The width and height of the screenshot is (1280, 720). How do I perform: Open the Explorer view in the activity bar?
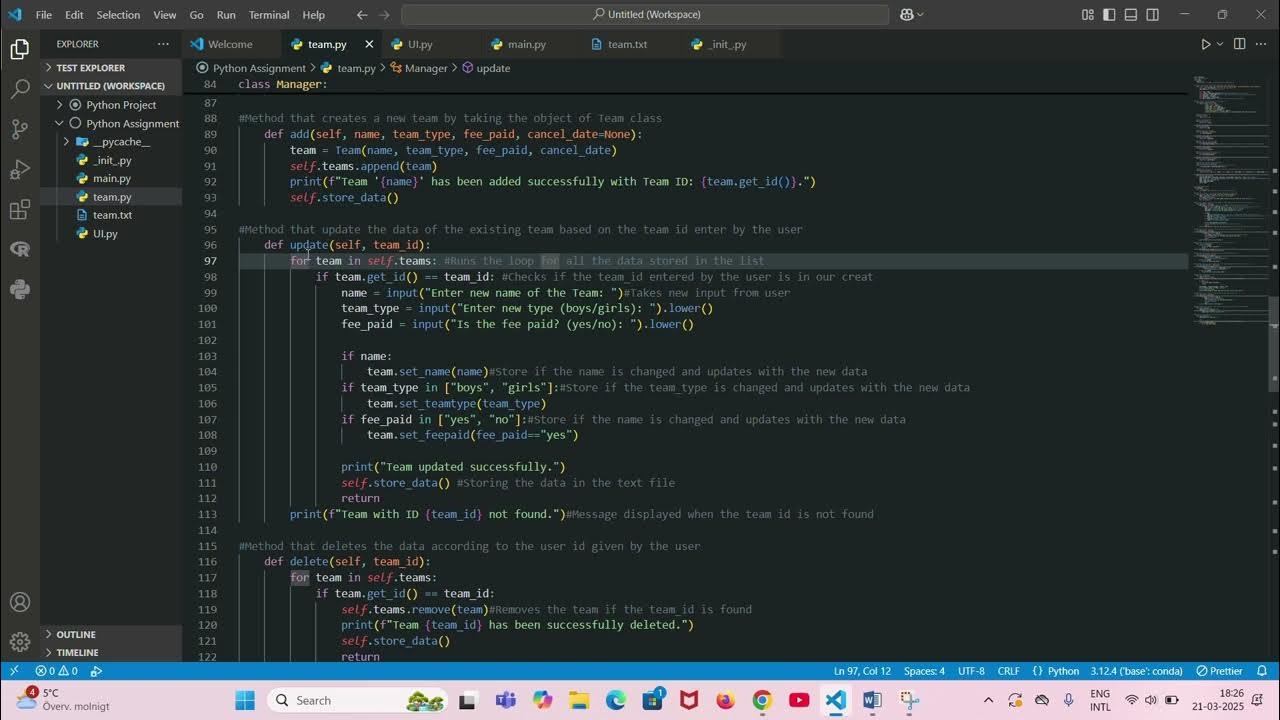click(x=19, y=49)
